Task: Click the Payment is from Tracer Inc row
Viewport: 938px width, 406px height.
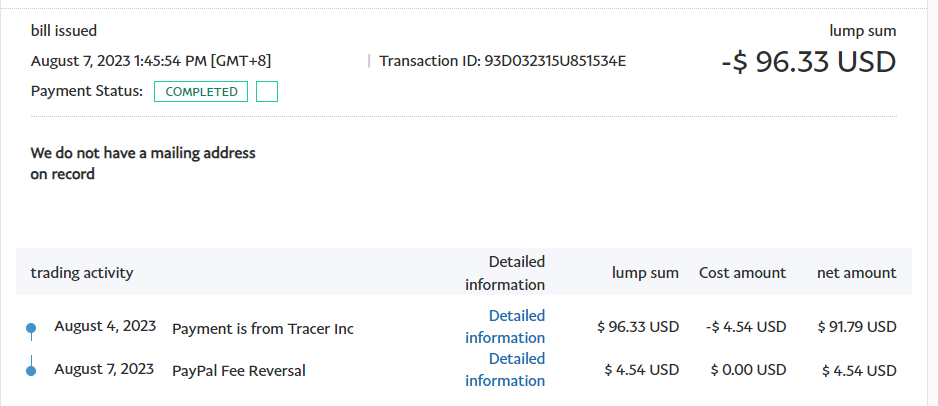Action: tap(263, 329)
